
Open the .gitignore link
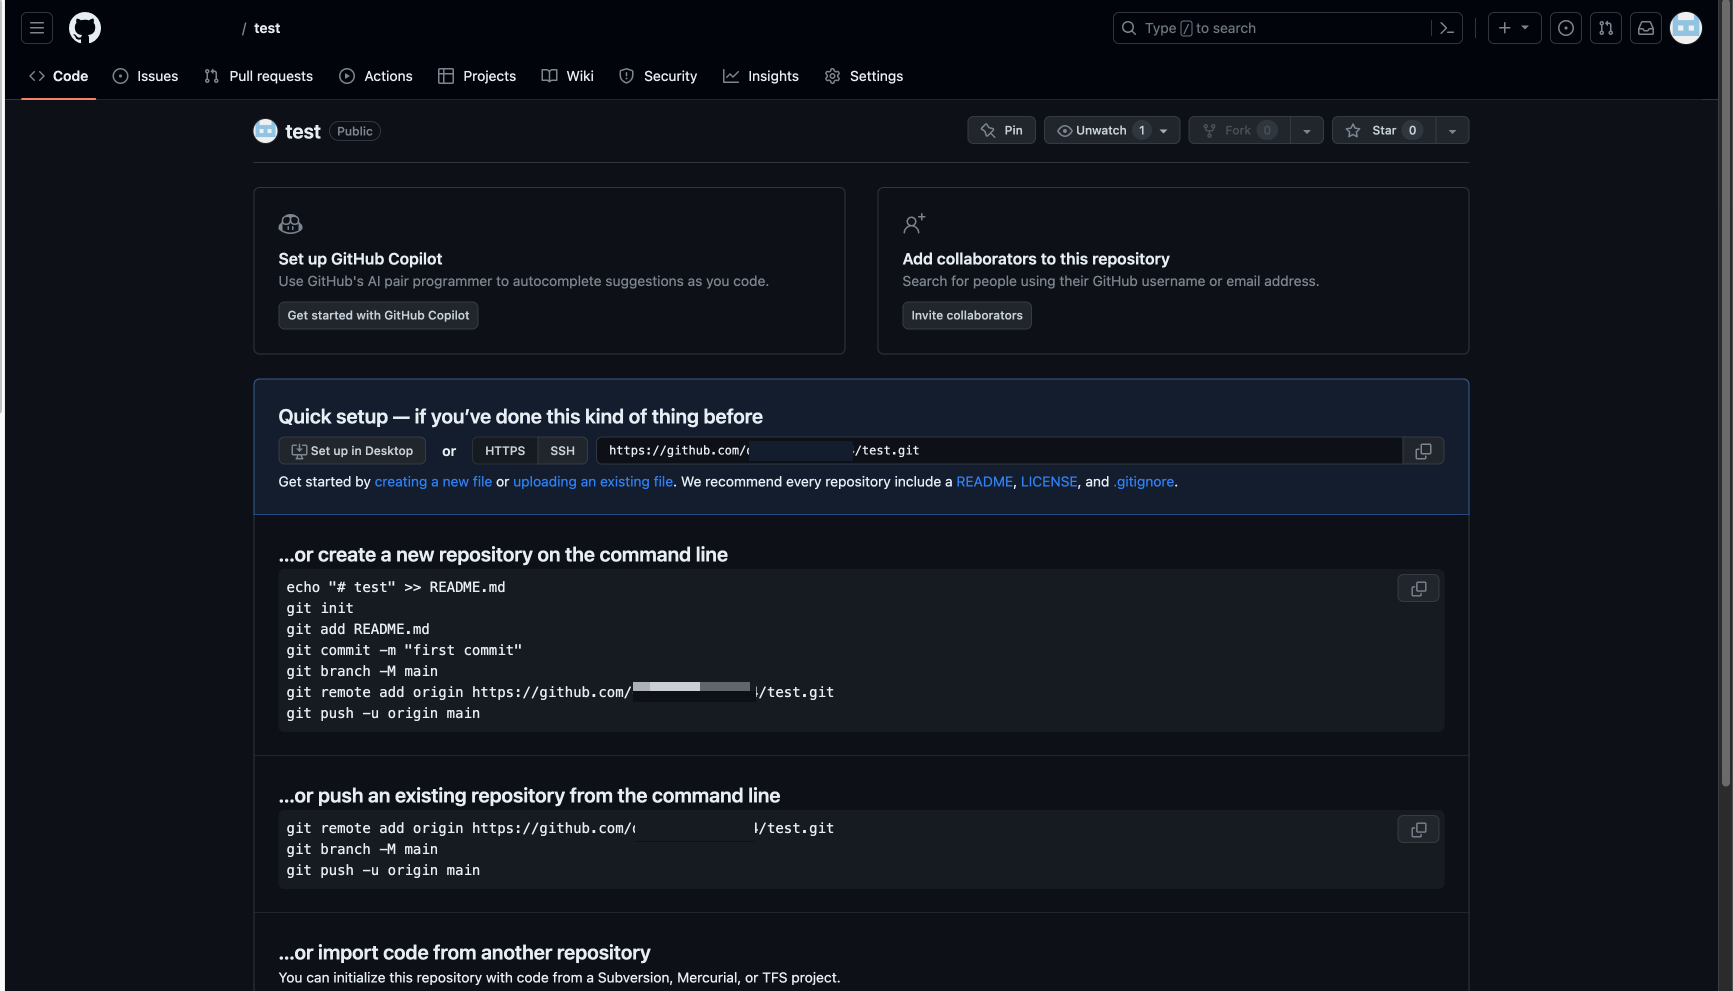(x=1144, y=482)
